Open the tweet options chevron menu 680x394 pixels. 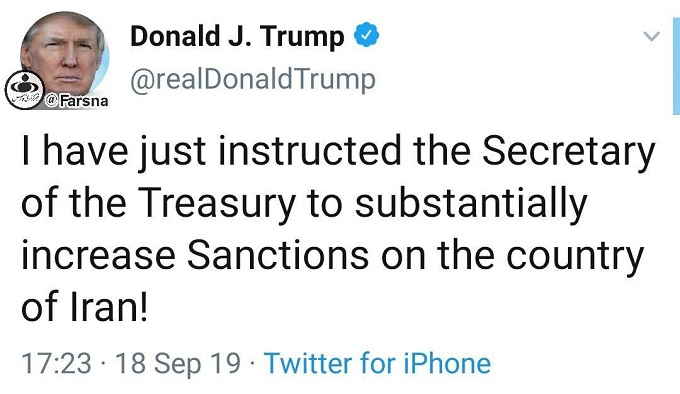coord(651,36)
